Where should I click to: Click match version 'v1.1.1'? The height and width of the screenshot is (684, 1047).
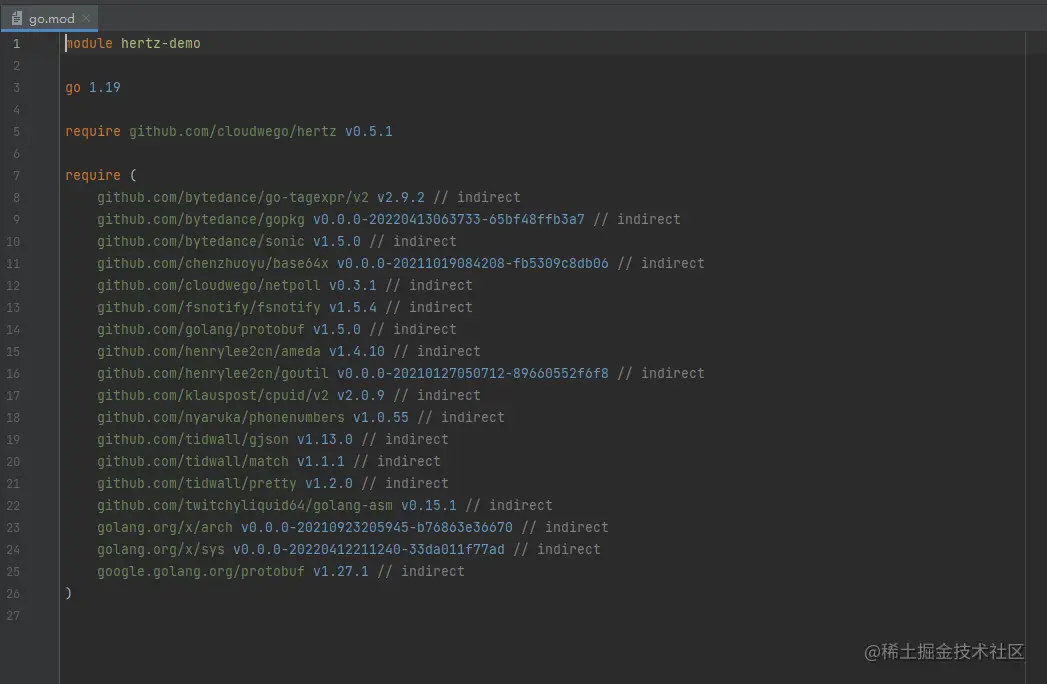point(321,462)
